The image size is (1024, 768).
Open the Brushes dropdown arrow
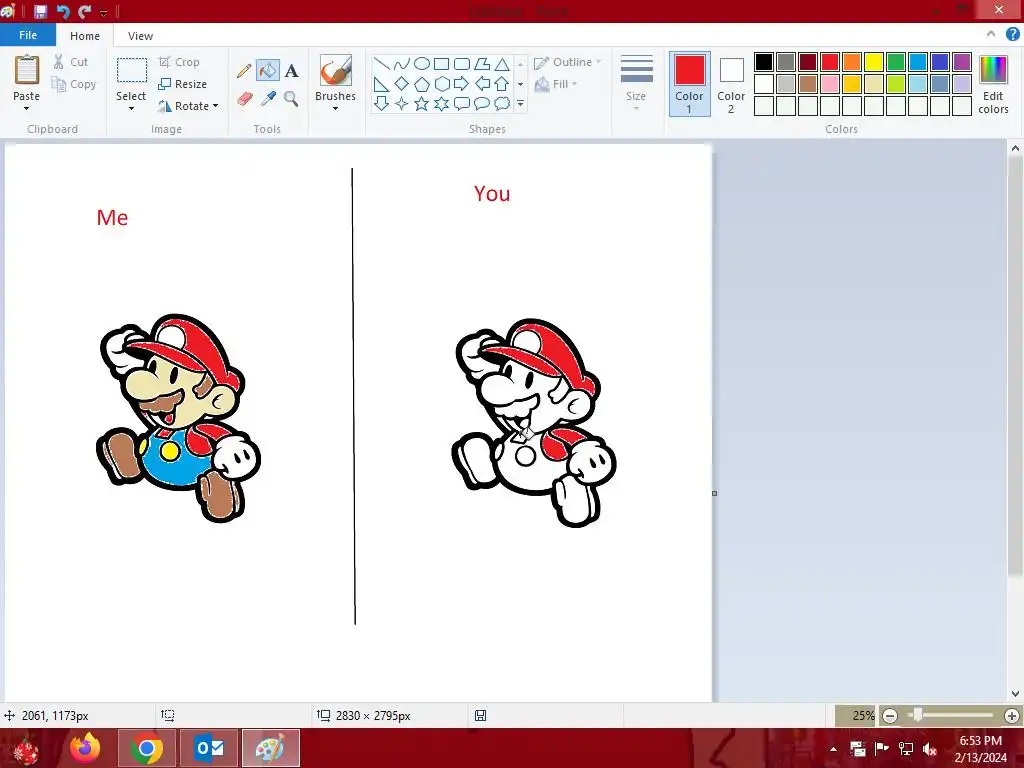336,108
